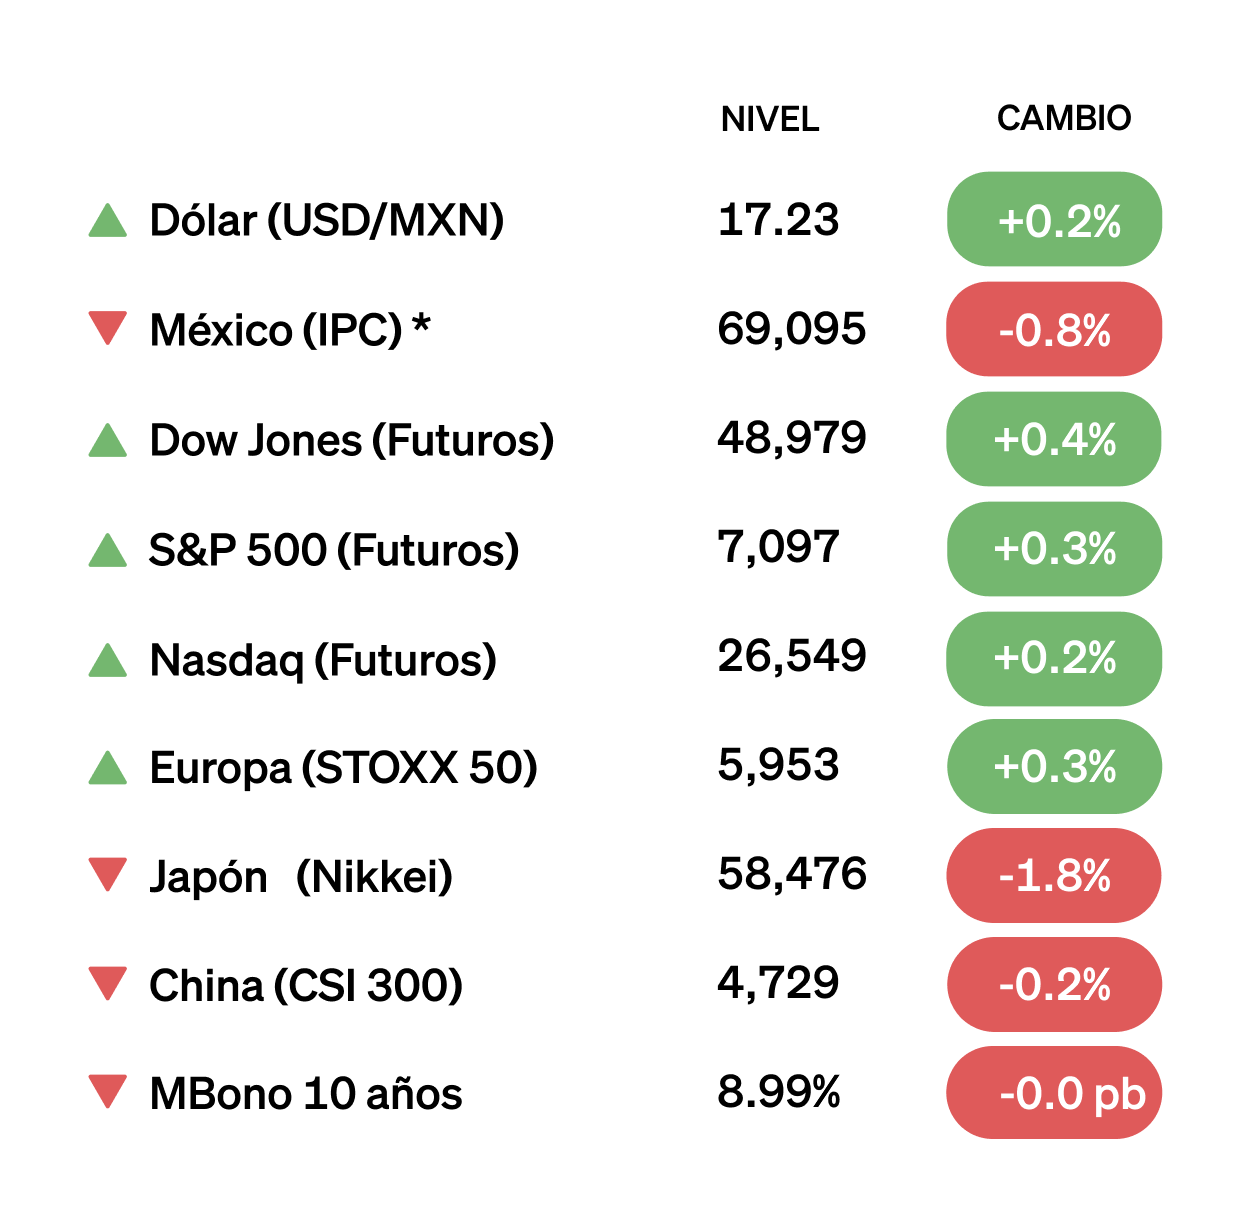Screen dimensions: 1247x1217
Task: Click the -0.0 pb badge for MBono
Action: 1054,1093
